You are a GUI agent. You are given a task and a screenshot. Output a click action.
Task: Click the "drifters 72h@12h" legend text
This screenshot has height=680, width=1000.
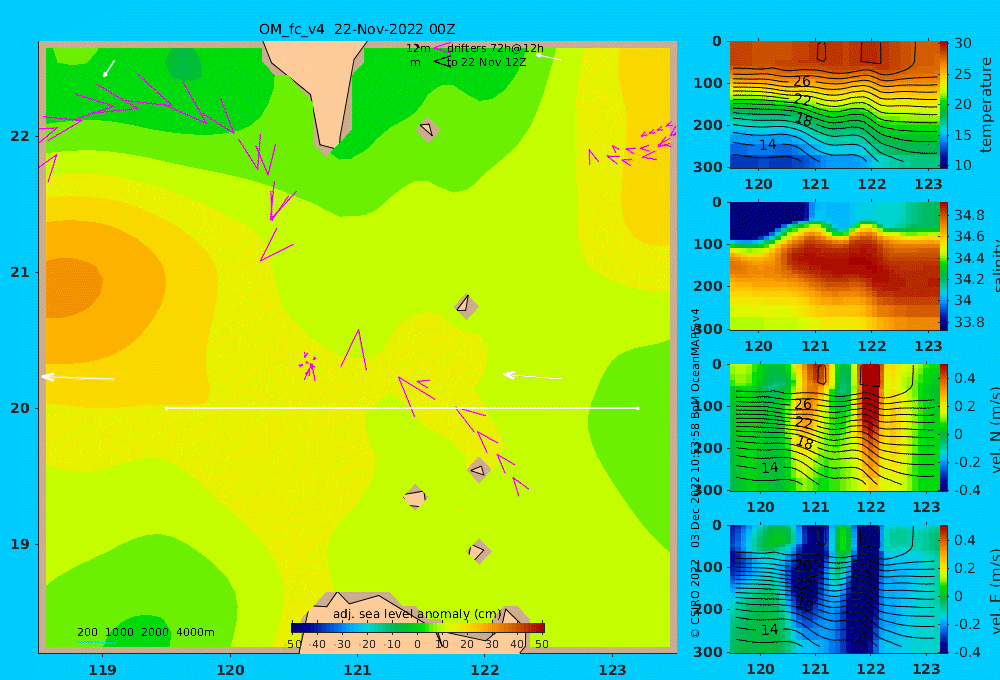[495, 48]
